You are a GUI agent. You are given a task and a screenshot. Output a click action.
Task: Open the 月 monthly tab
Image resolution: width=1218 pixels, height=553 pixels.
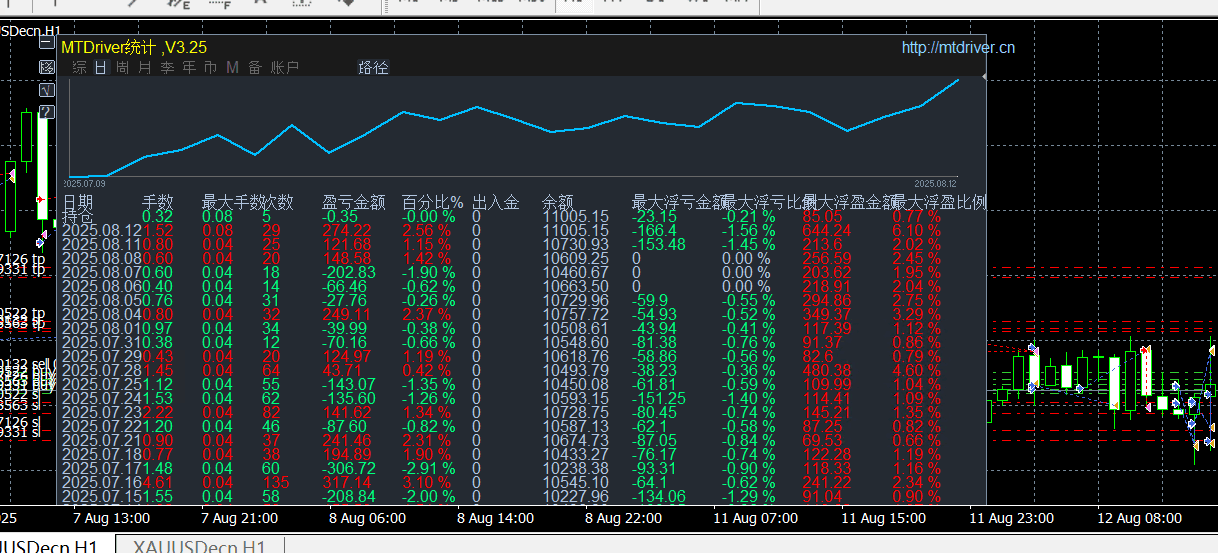pos(144,68)
